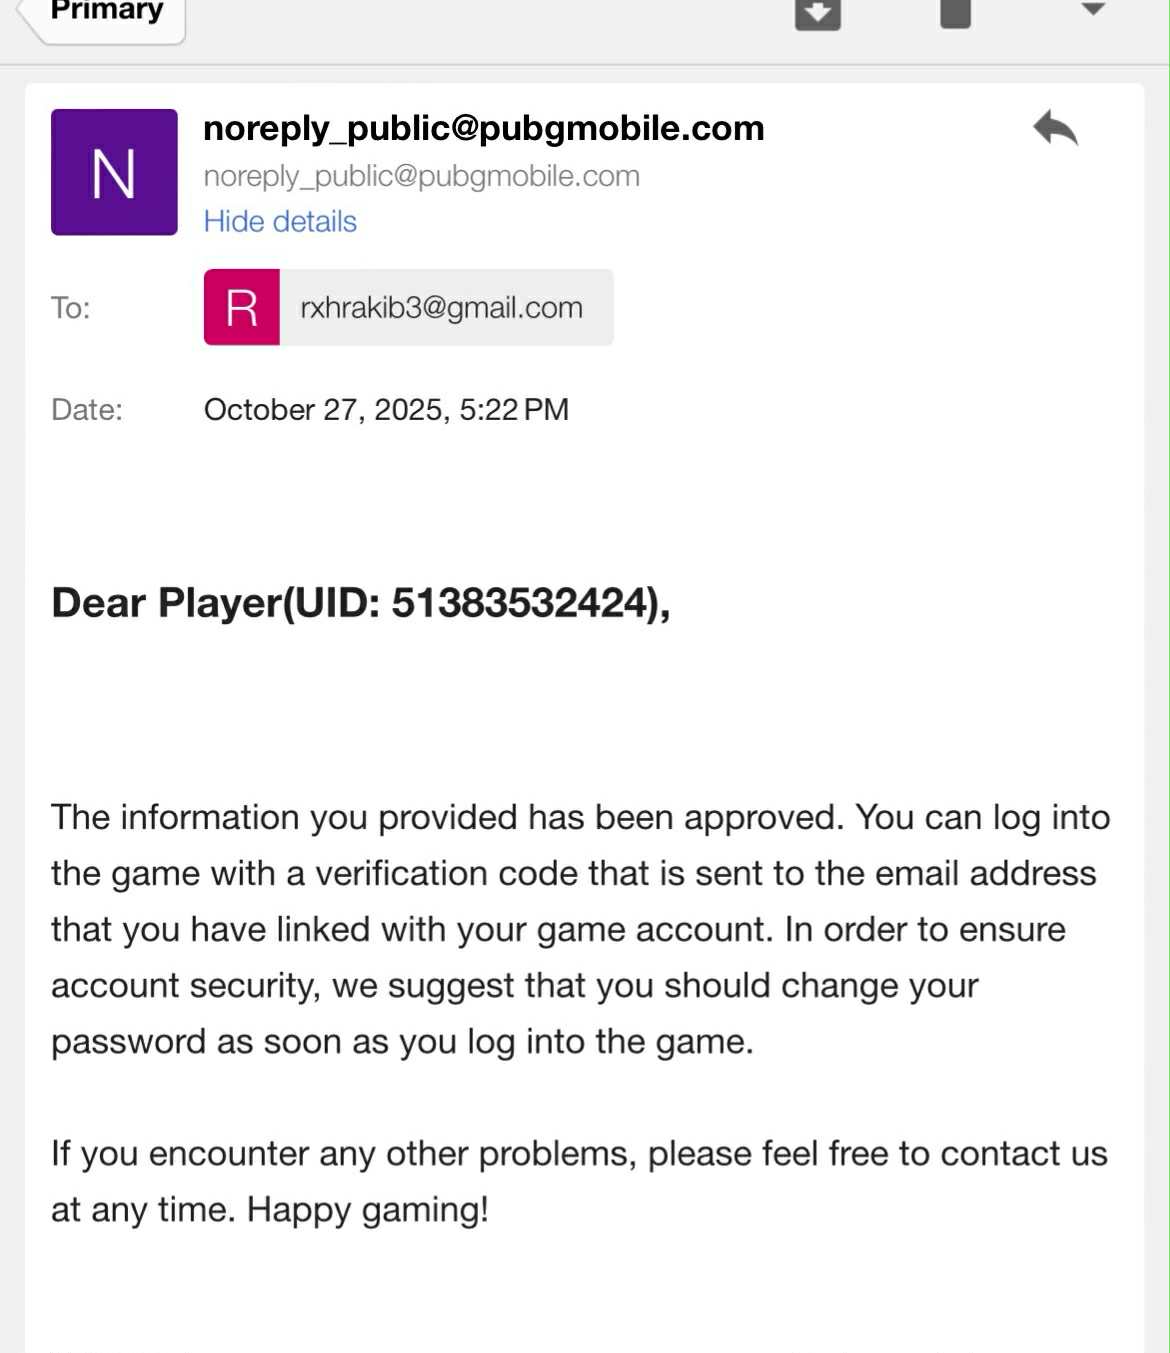This screenshot has height=1353, width=1170.
Task: Open the more options dropdown arrow
Action: [x=1093, y=10]
